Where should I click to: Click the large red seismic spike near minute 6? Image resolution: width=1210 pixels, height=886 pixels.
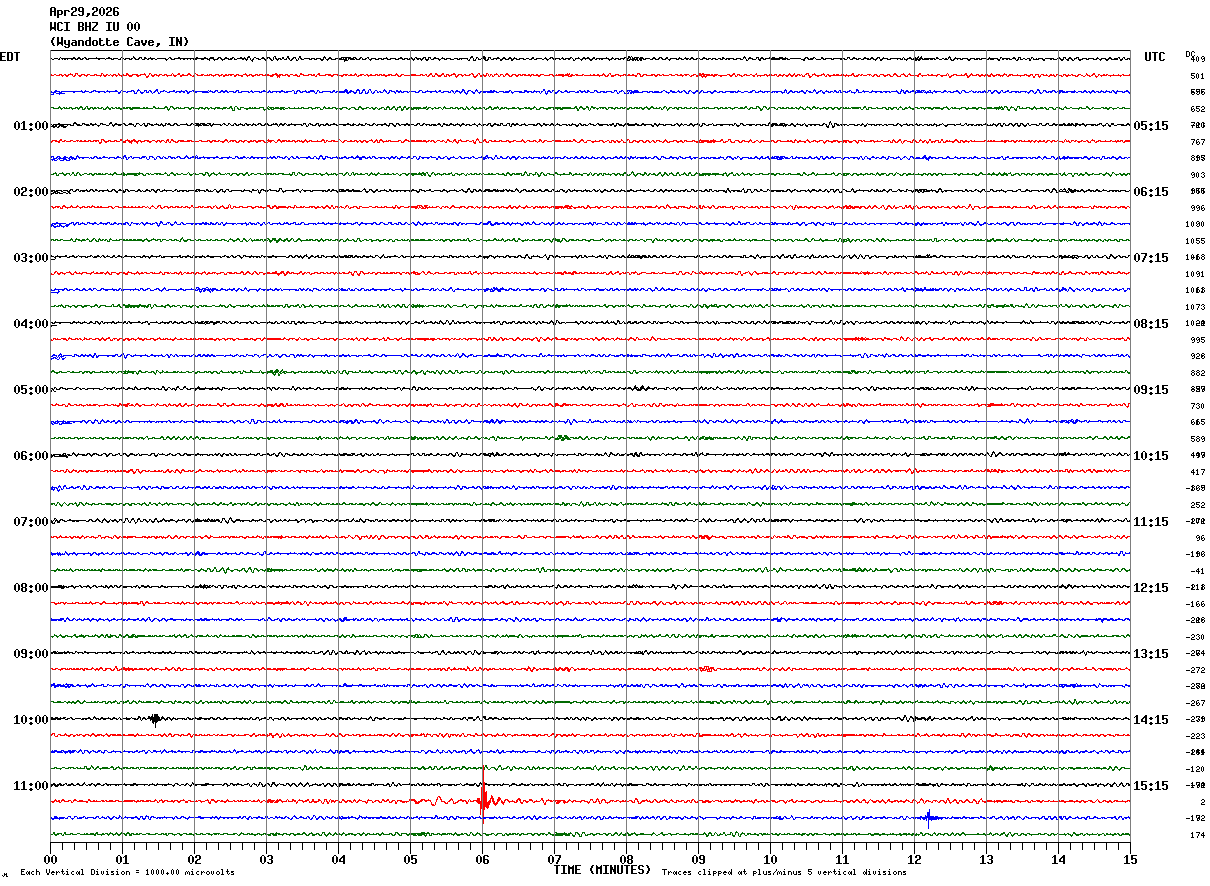[x=483, y=800]
